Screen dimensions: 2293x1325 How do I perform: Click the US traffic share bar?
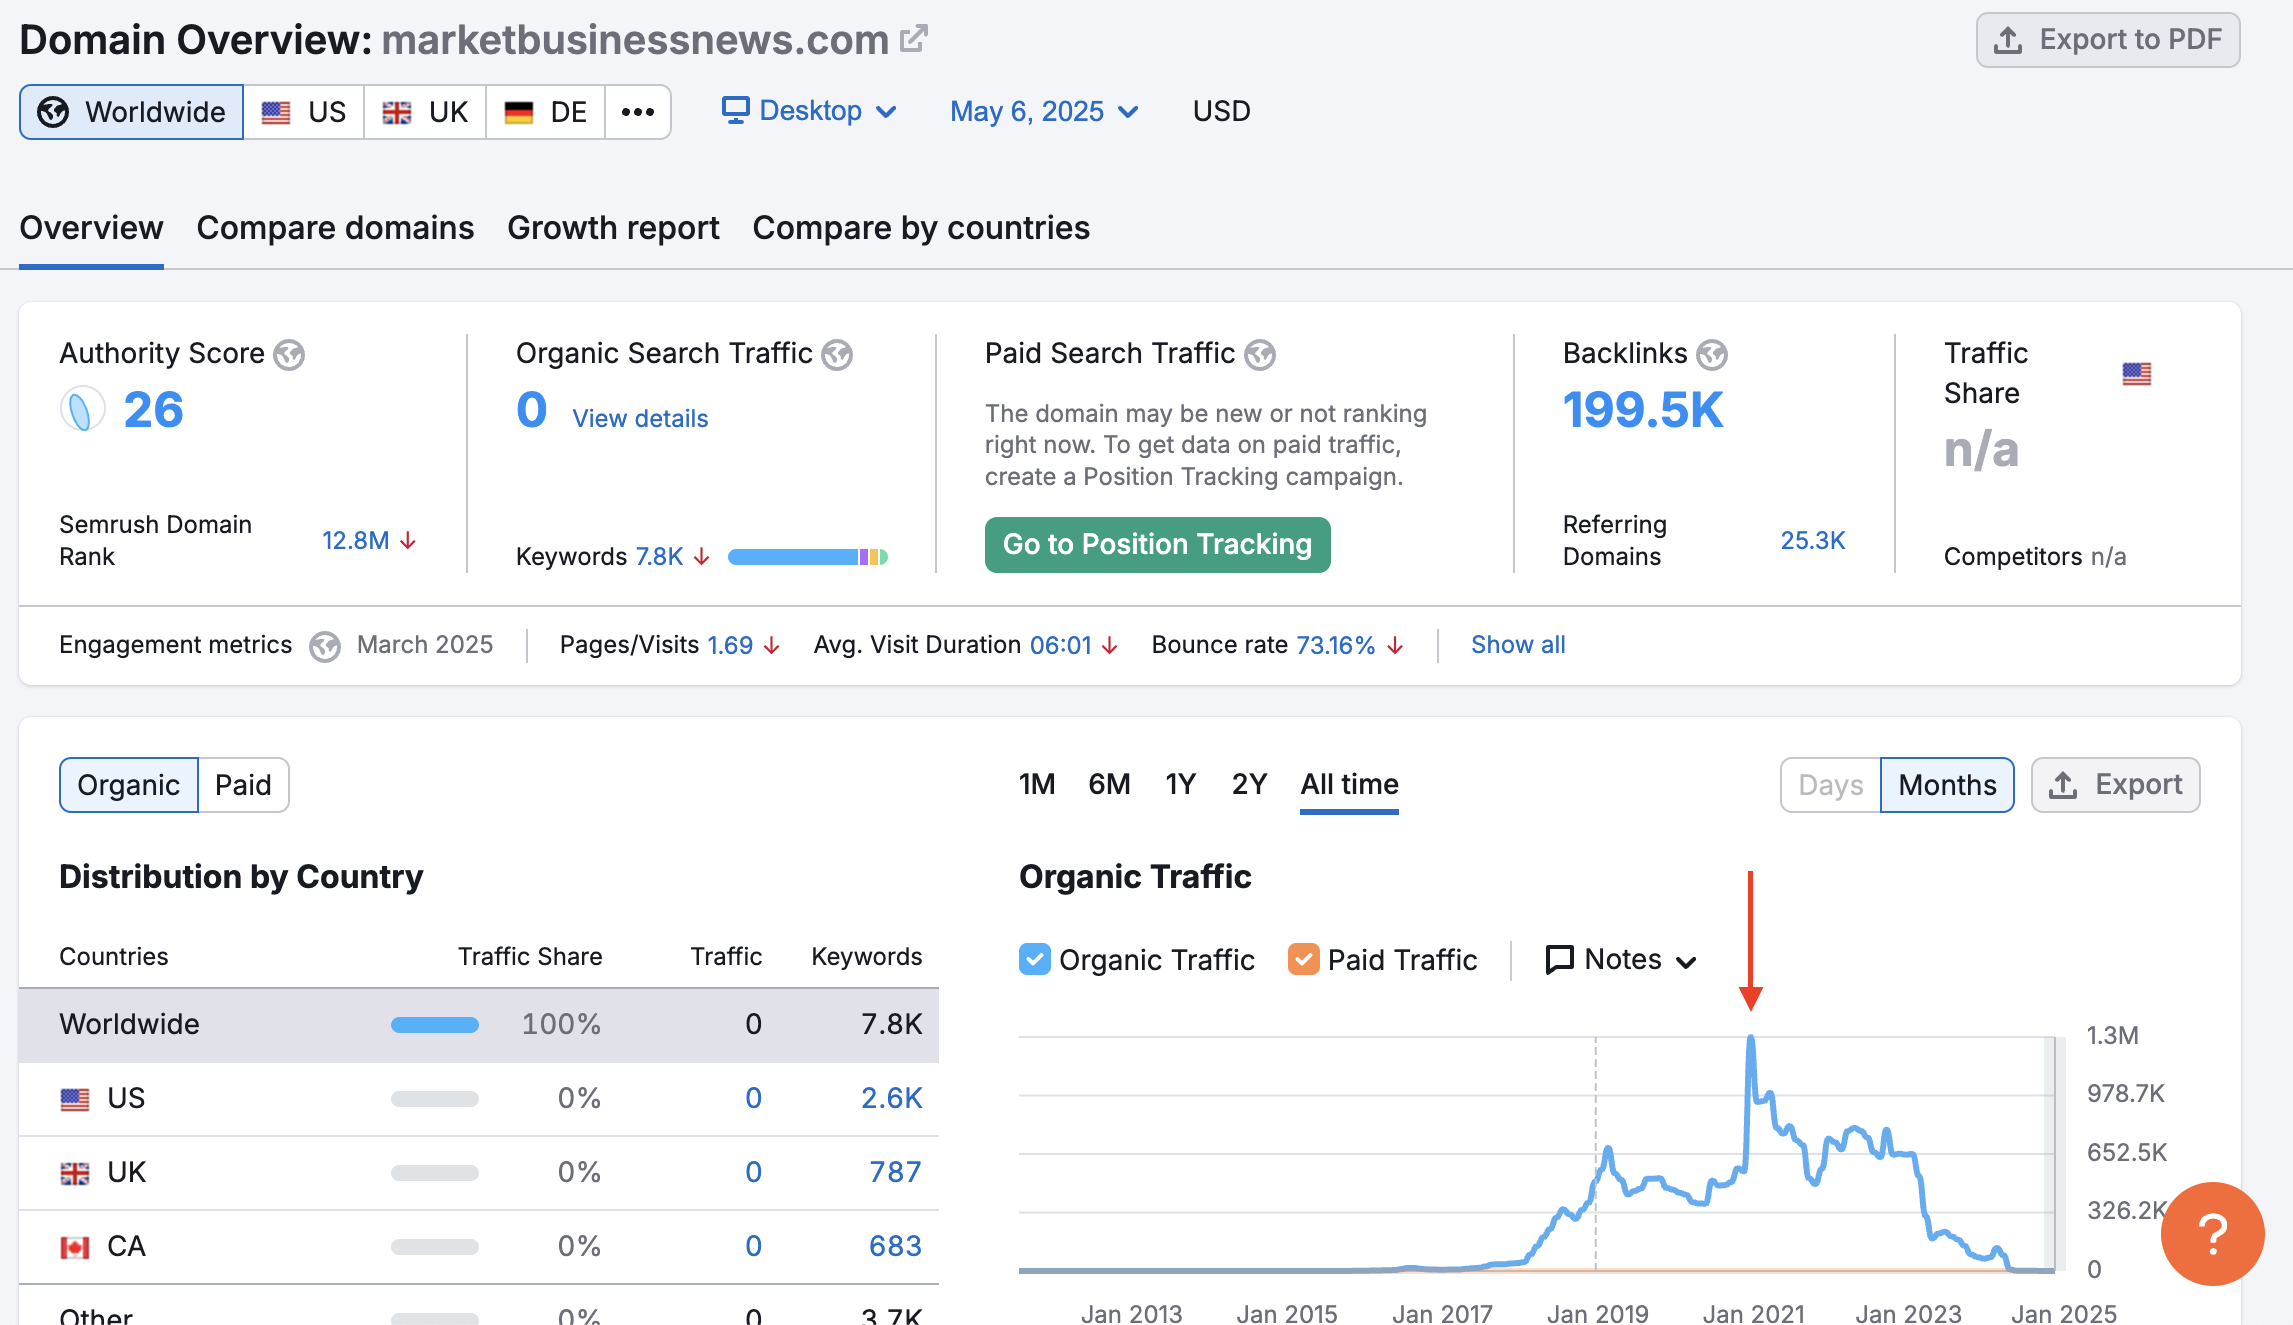click(435, 1099)
